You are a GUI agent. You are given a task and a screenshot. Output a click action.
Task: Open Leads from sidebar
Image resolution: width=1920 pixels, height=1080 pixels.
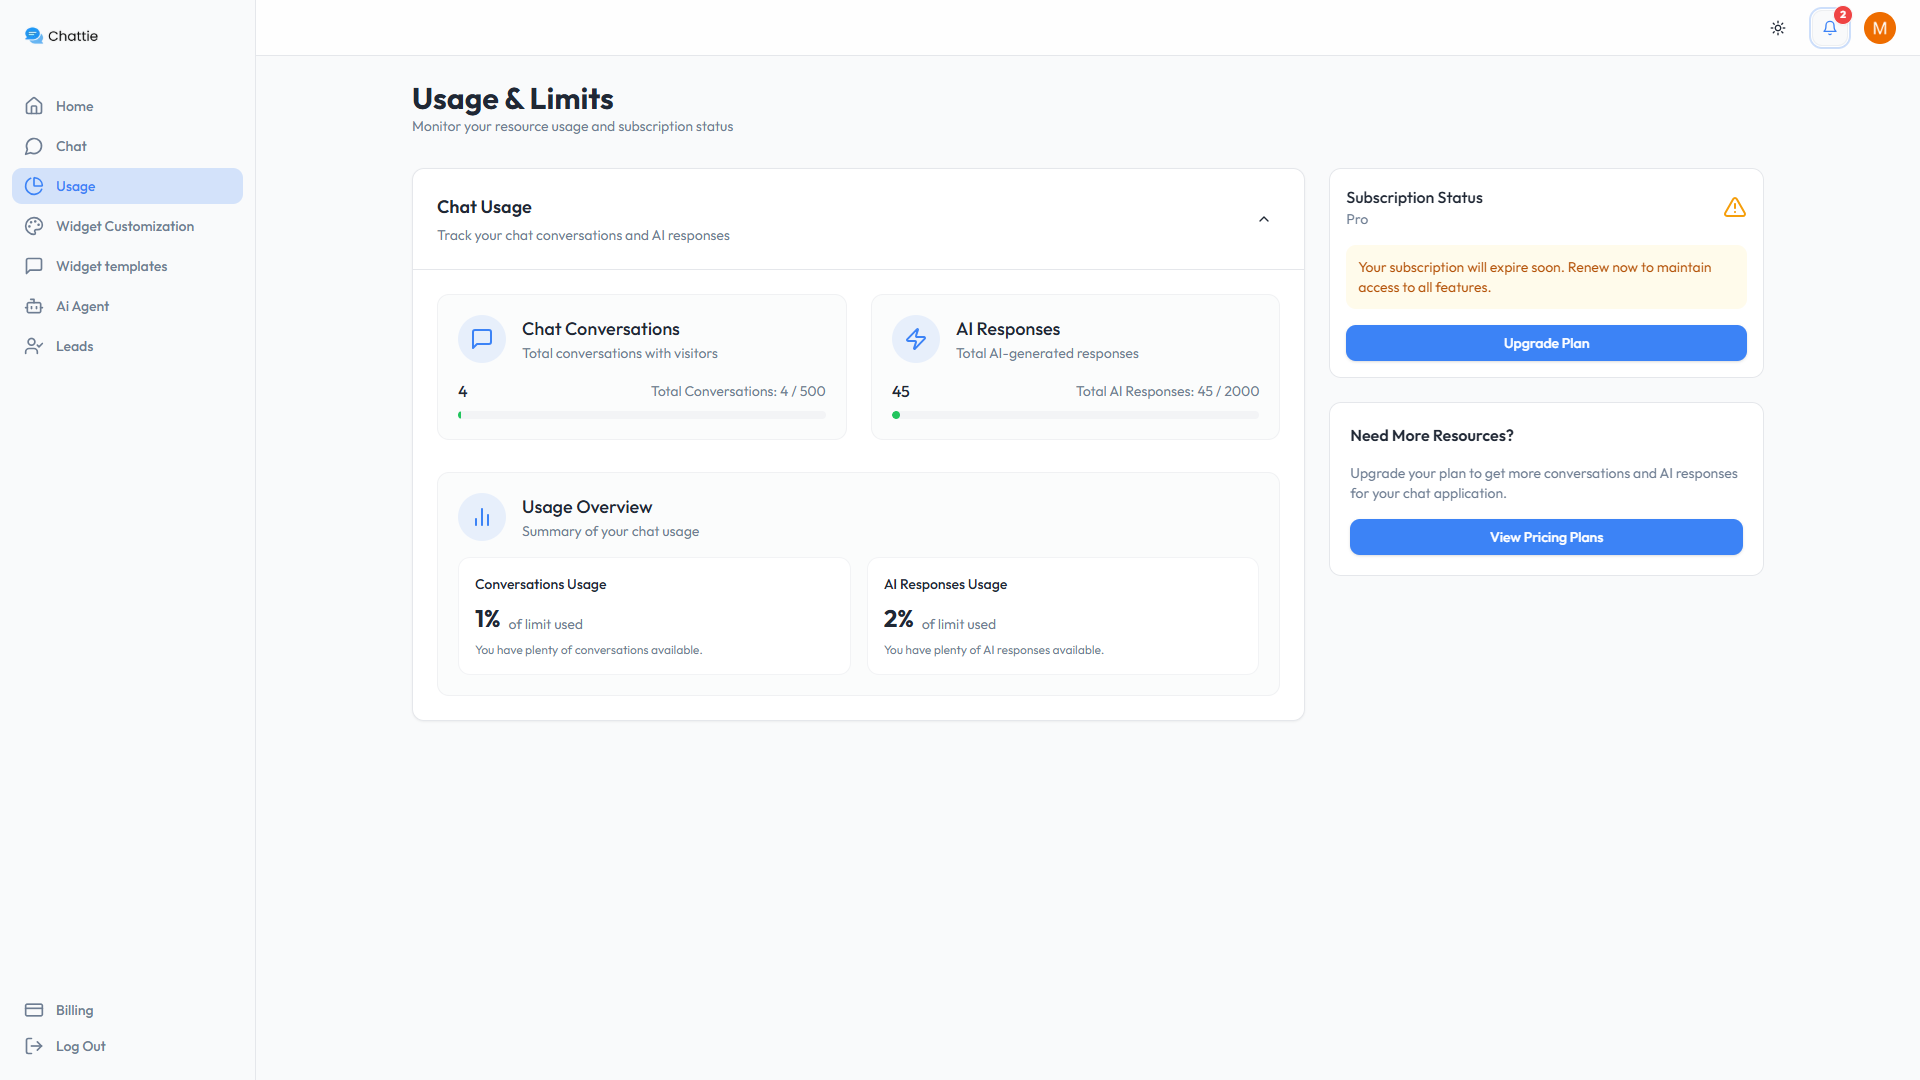coord(74,346)
